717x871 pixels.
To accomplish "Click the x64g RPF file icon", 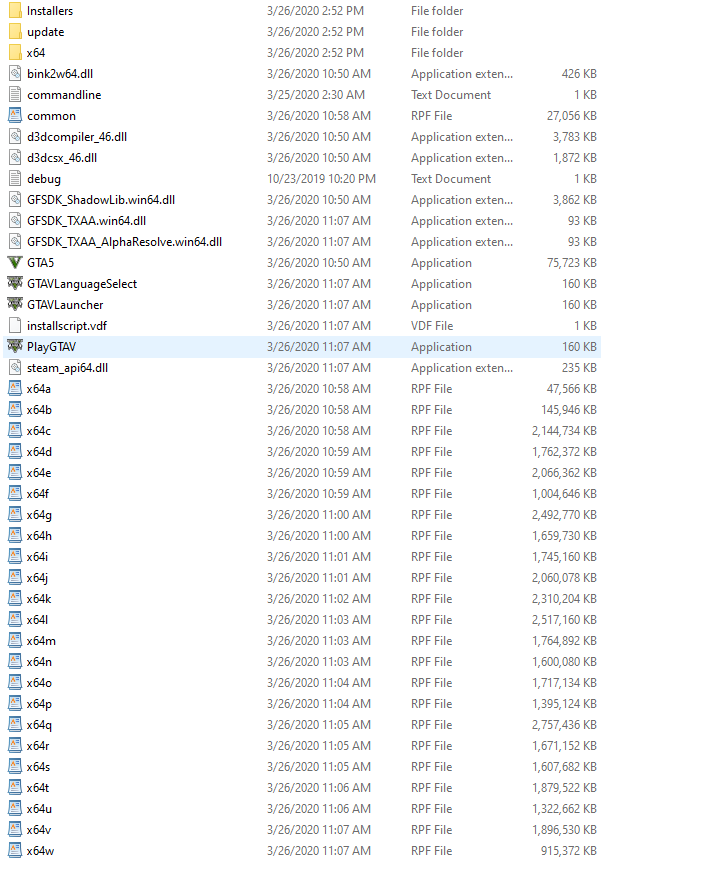I will pos(16,514).
